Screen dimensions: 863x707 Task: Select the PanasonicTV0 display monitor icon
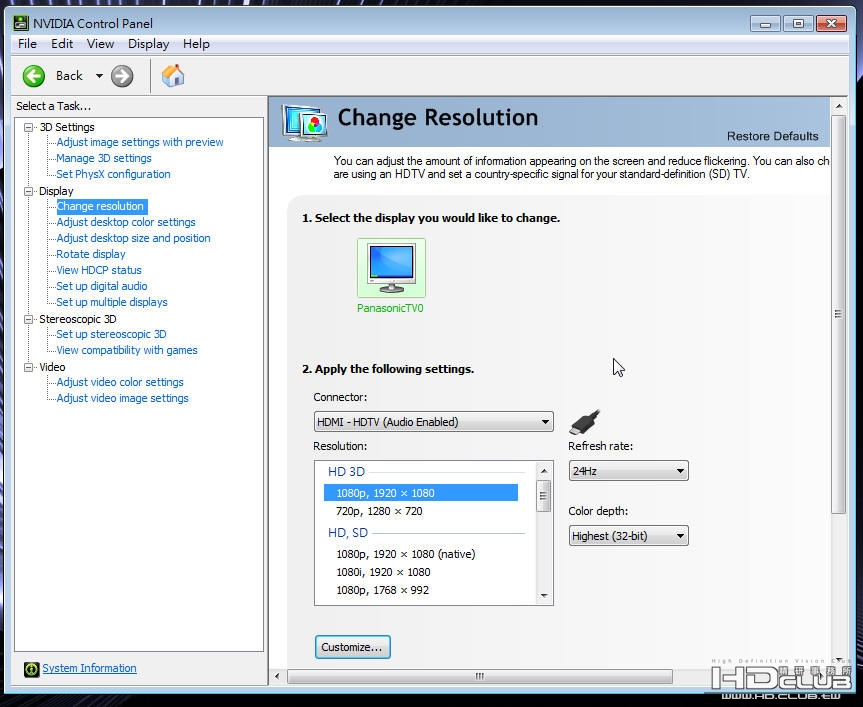coord(391,268)
